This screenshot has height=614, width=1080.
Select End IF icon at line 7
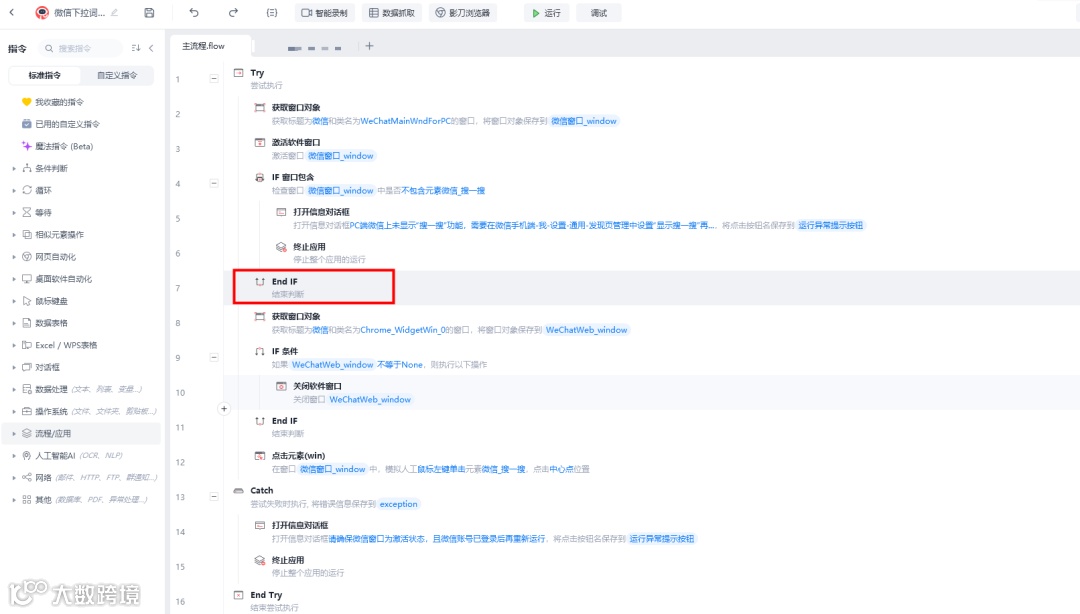coord(260,281)
